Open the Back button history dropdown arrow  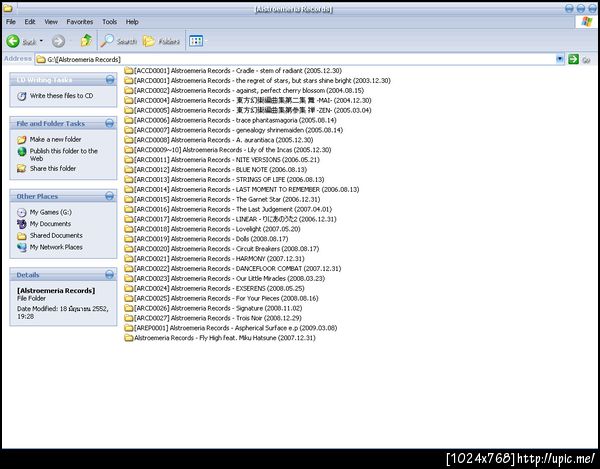click(41, 41)
